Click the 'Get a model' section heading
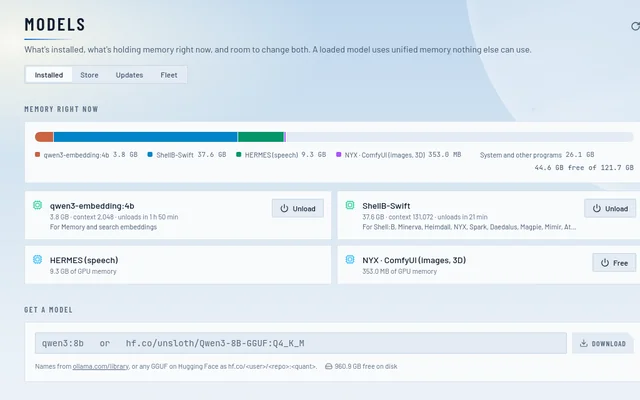 (x=48, y=310)
